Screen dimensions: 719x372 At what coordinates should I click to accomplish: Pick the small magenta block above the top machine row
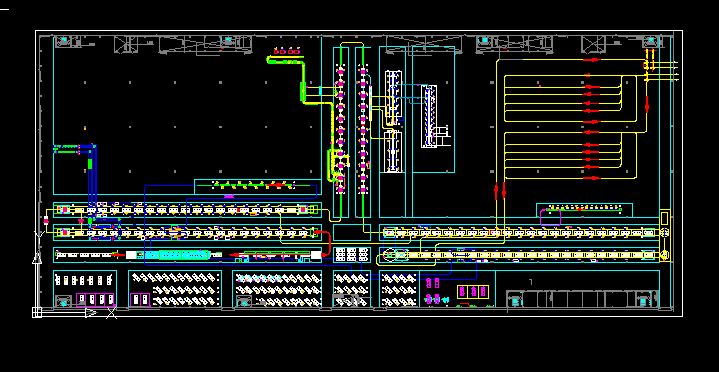click(x=229, y=196)
